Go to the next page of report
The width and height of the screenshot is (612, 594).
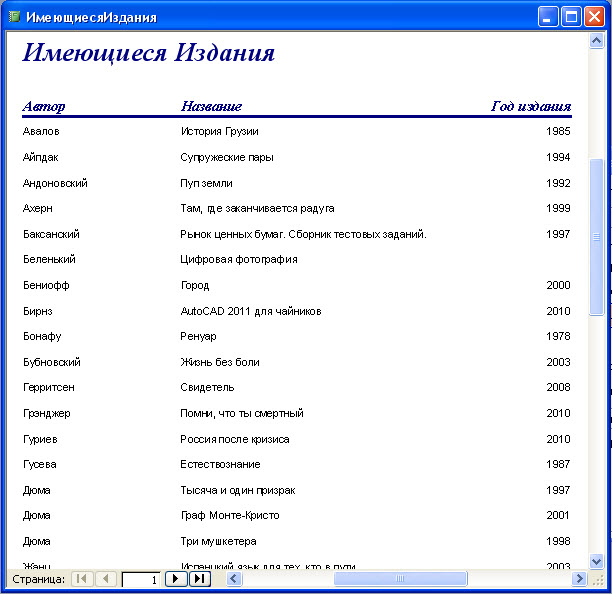pos(176,578)
